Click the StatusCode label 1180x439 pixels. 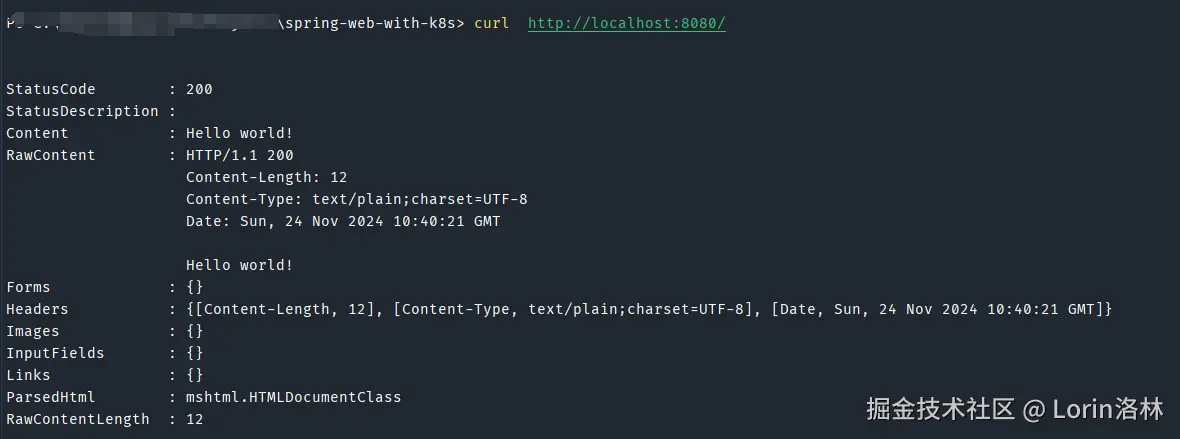pyautogui.click(x=51, y=89)
